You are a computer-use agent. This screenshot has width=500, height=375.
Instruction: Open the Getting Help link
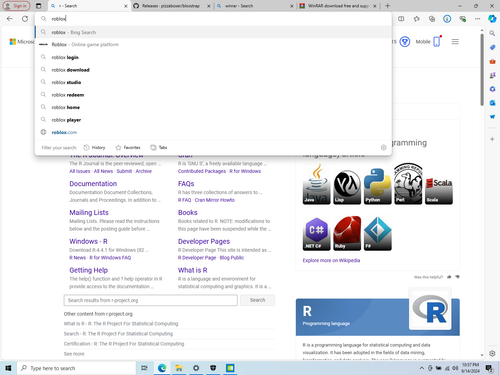89,270
